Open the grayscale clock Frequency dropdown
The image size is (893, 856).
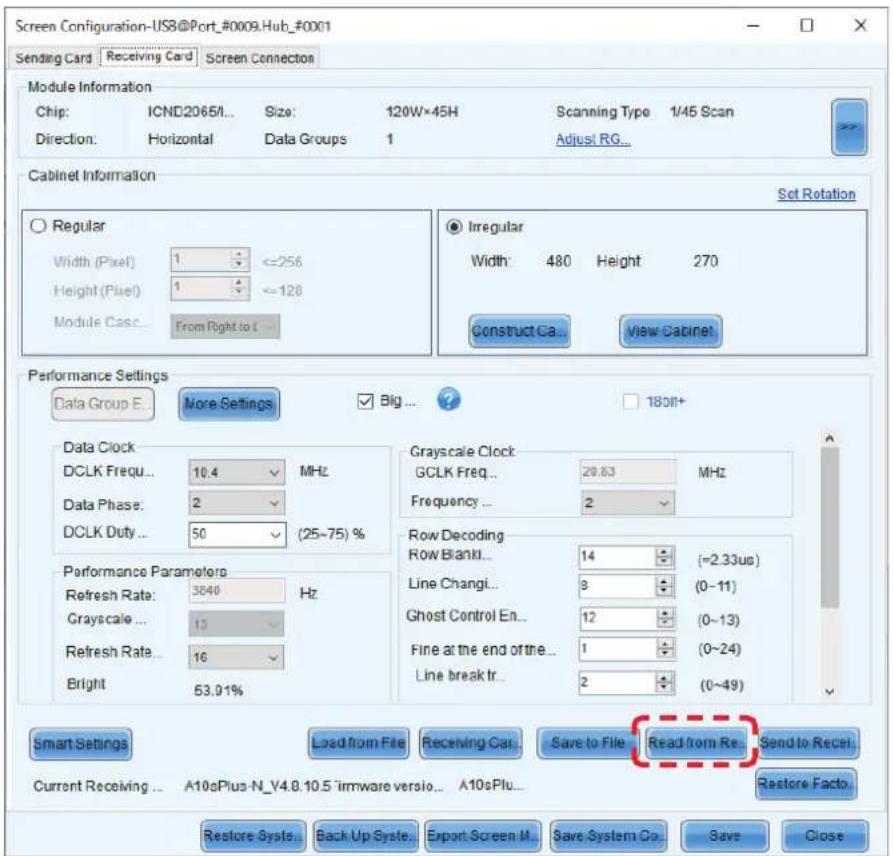coord(628,503)
